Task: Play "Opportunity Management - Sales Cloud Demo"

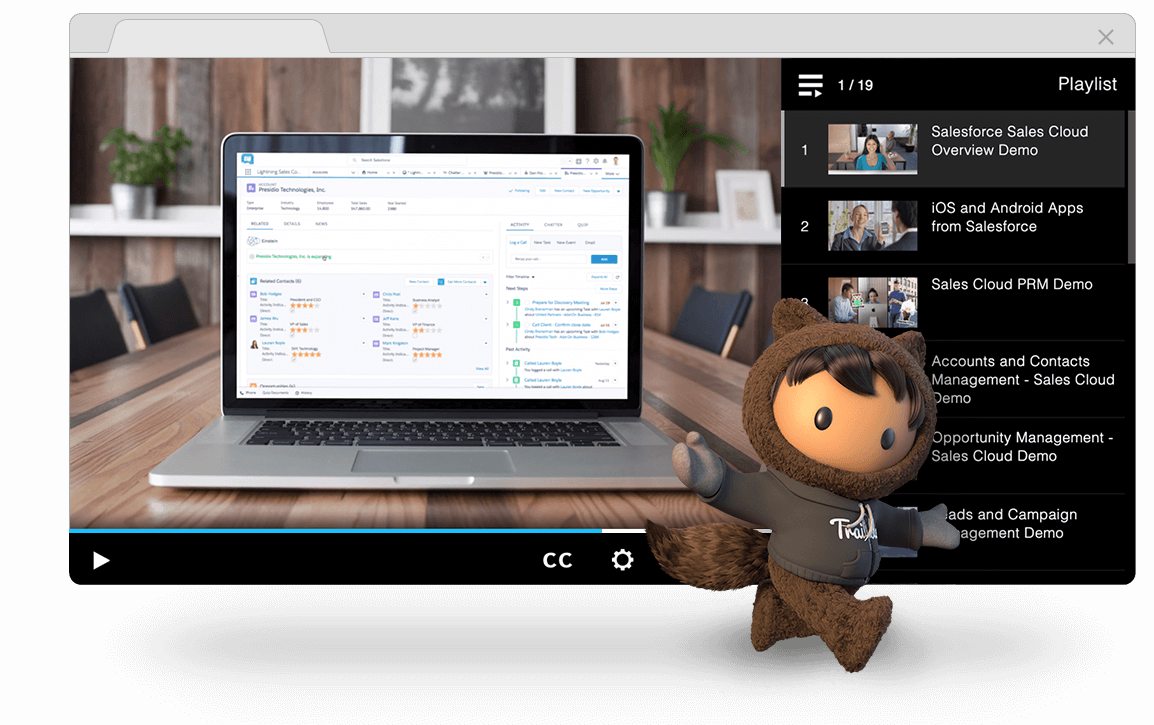Action: tap(1022, 447)
